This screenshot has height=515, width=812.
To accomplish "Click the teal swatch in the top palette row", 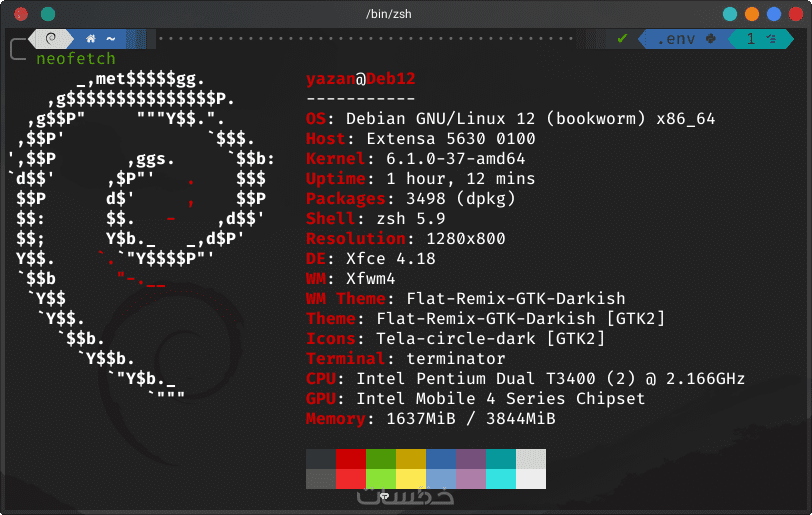I will tap(501, 459).
